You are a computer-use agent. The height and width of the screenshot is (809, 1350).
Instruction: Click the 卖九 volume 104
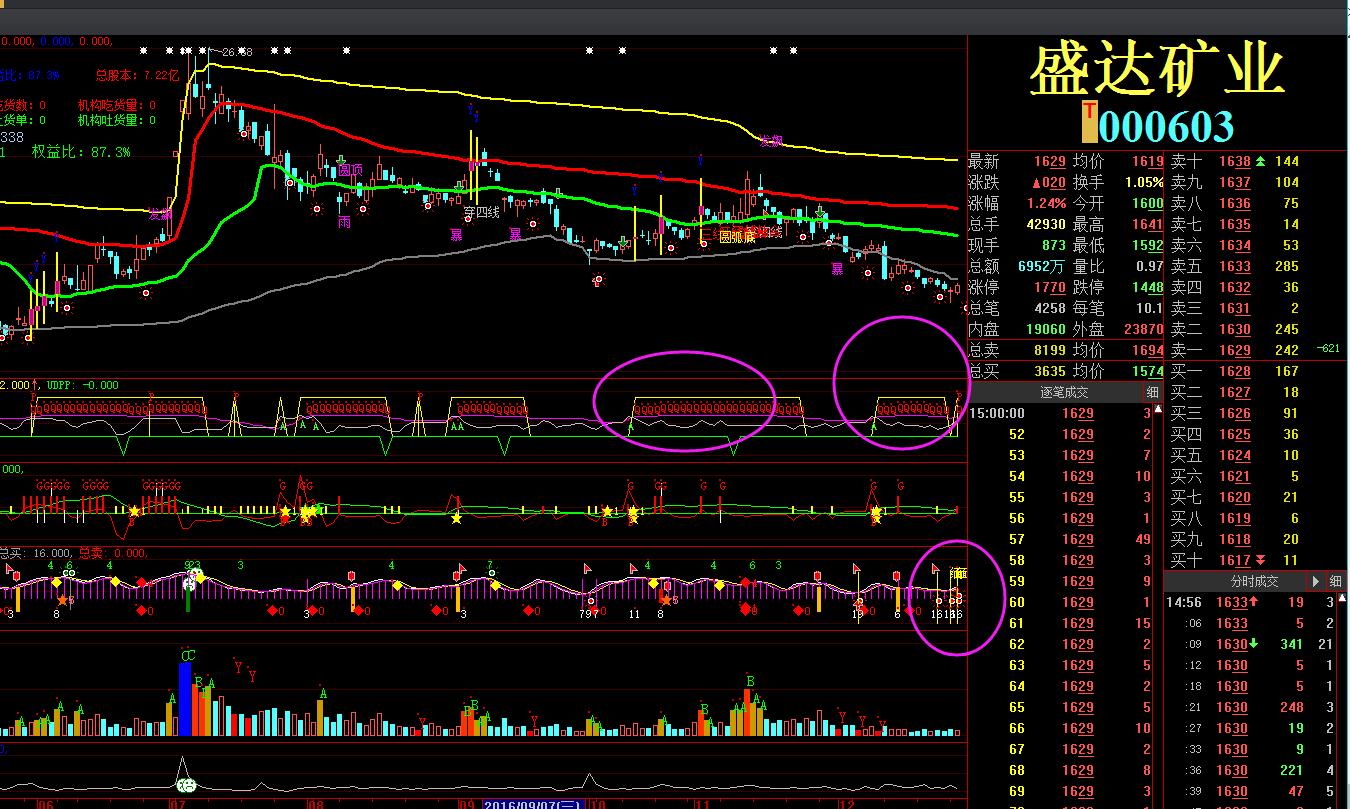coord(1287,182)
